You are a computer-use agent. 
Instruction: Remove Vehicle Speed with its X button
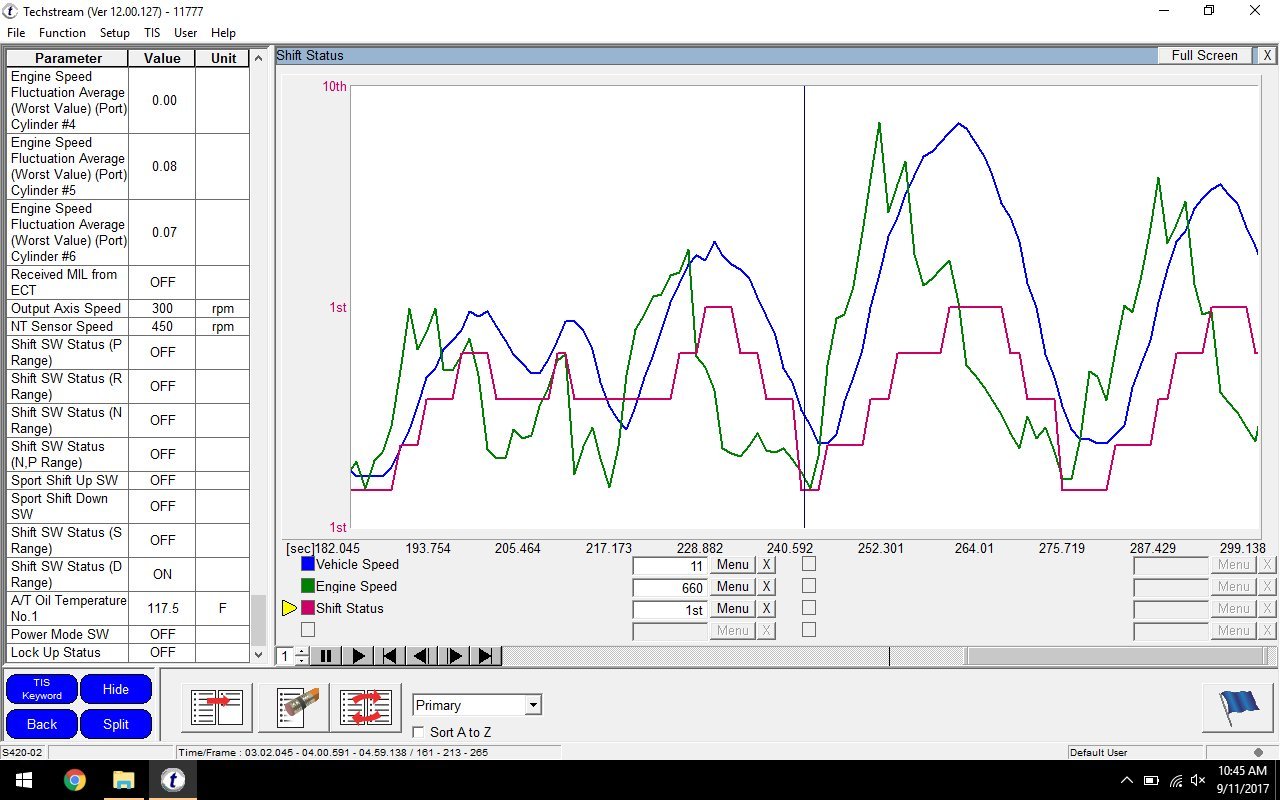point(766,565)
